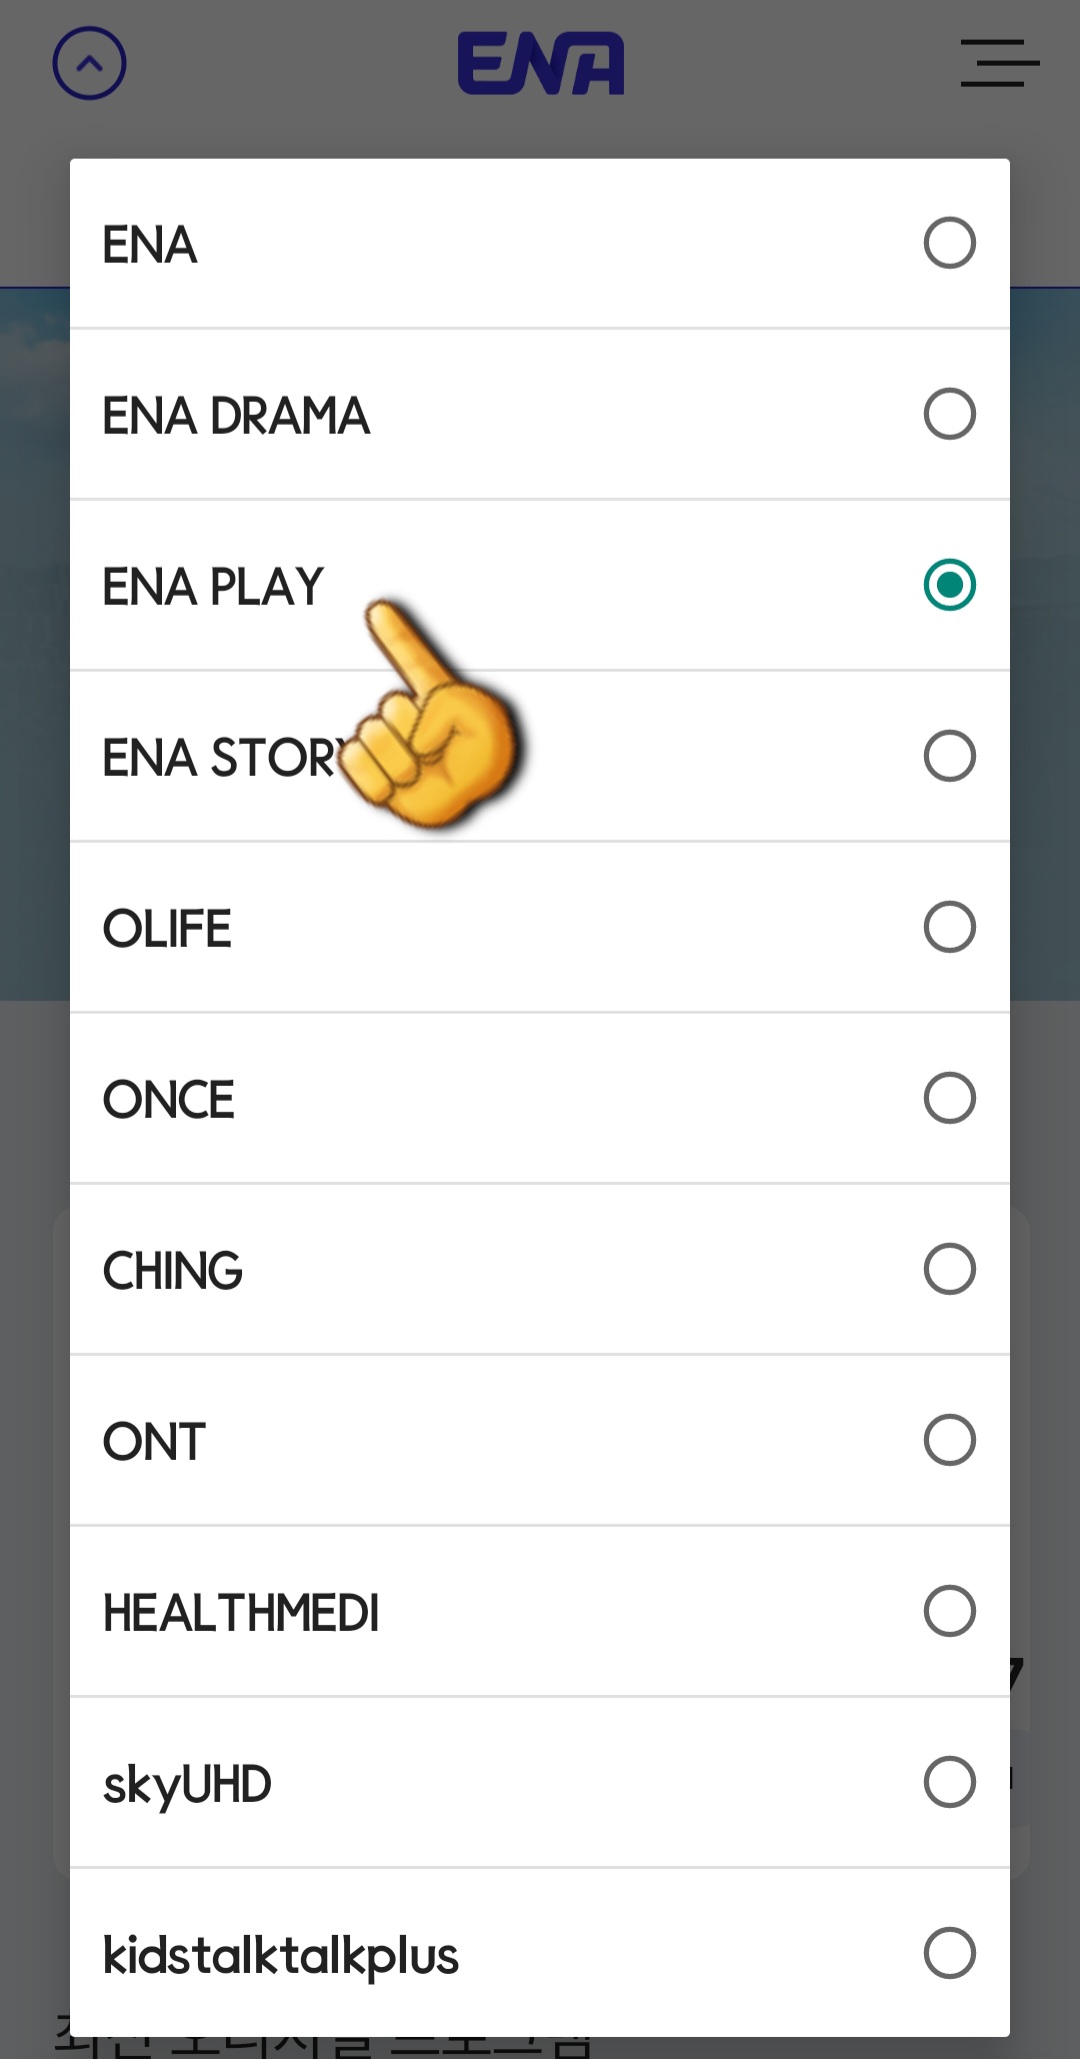The image size is (1080, 2059).
Task: Click the OLIFE row label
Action: tap(167, 926)
